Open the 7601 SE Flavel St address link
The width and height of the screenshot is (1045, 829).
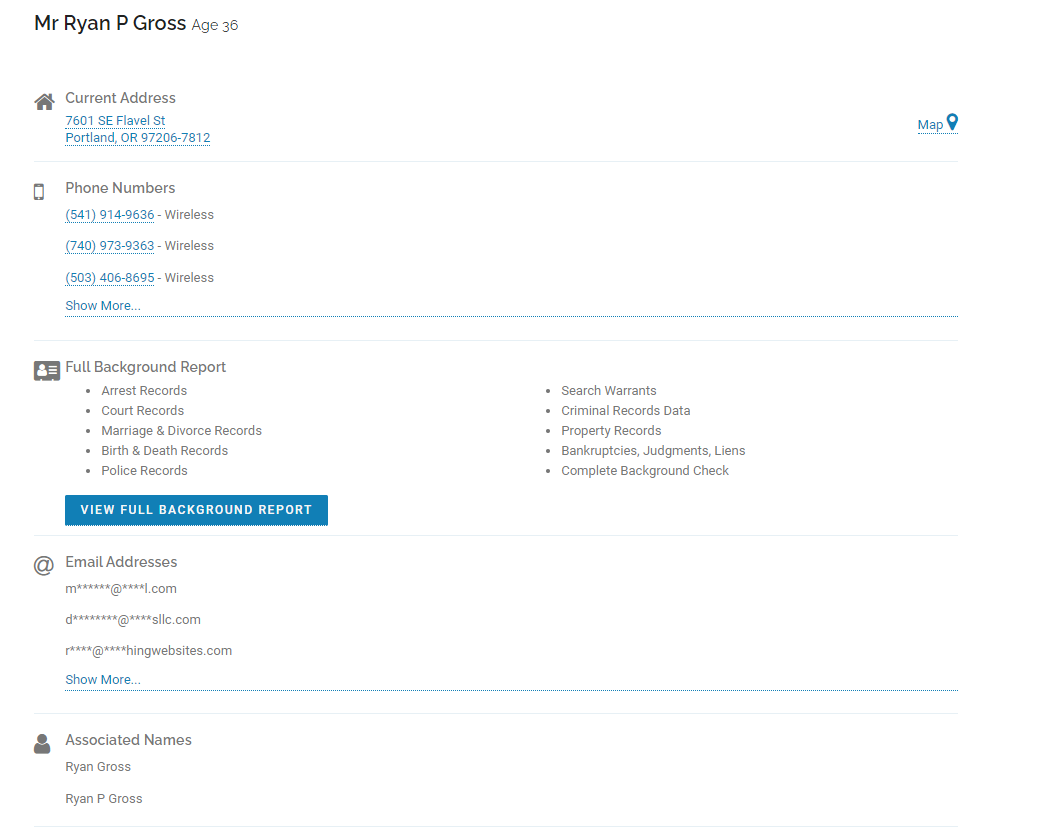(115, 121)
